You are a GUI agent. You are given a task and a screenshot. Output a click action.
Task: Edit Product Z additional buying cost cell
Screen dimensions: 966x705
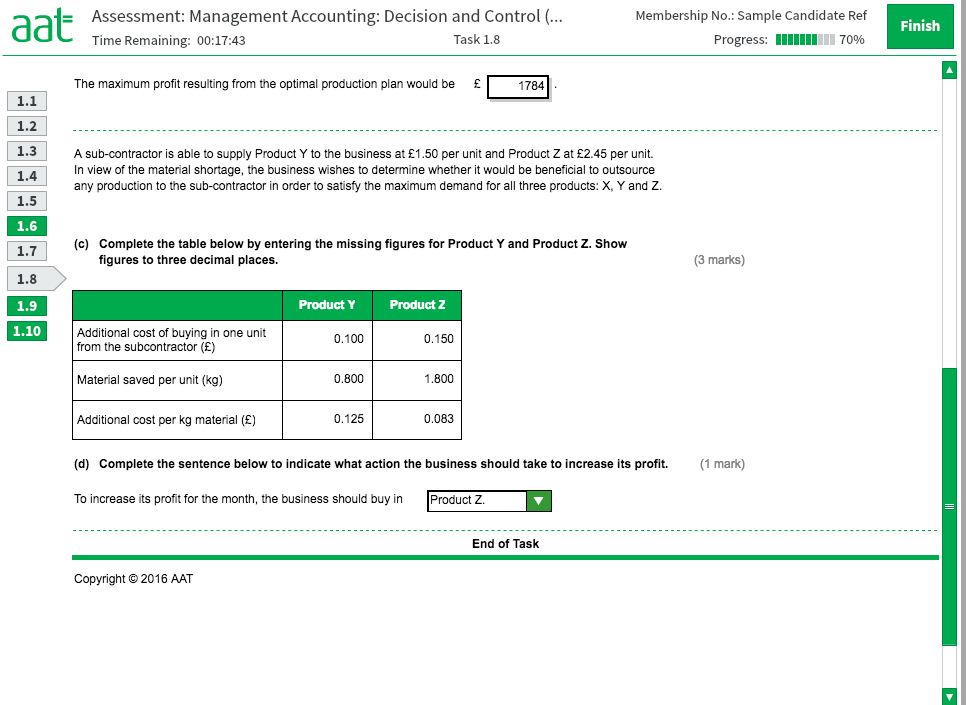[x=417, y=340]
